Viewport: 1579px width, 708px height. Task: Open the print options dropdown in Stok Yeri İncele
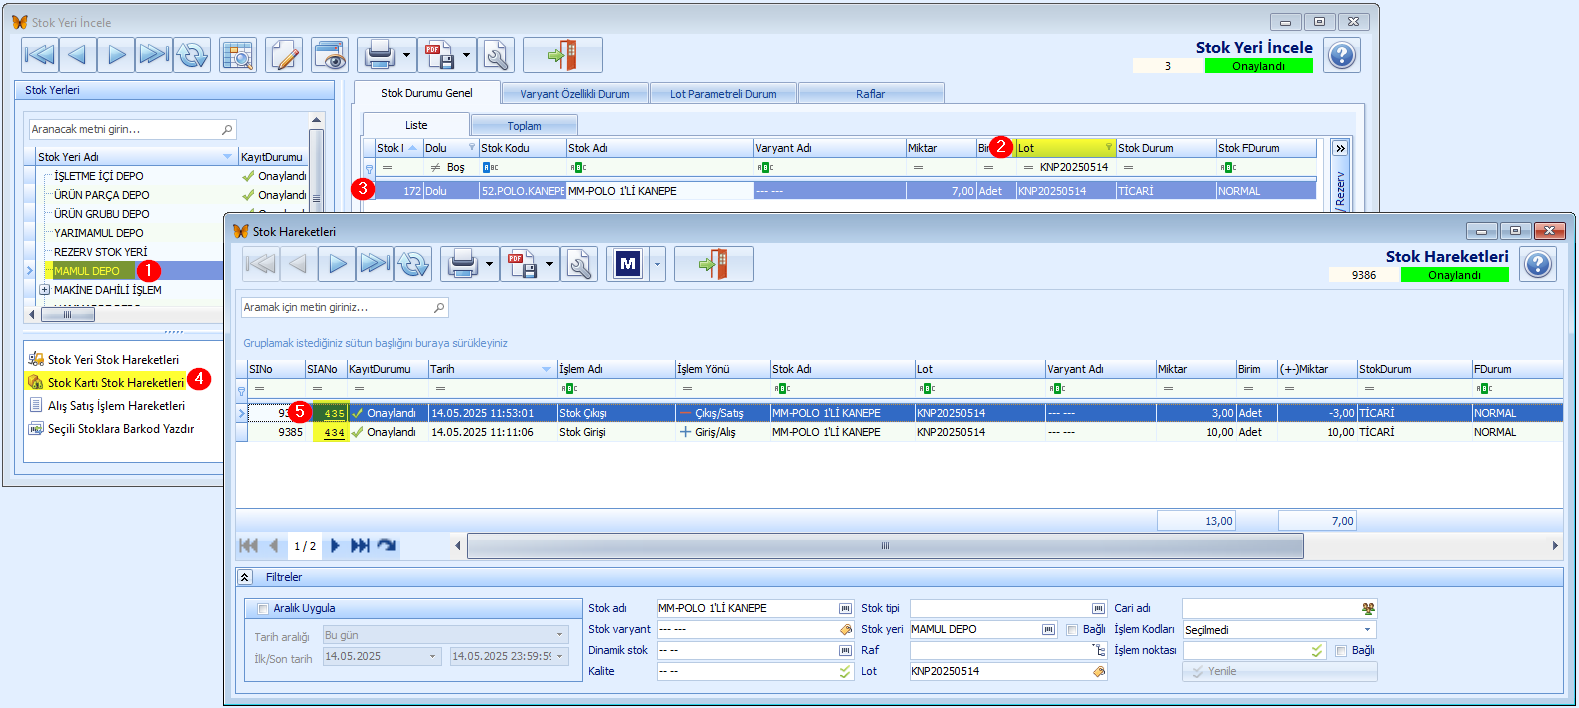coord(407,55)
